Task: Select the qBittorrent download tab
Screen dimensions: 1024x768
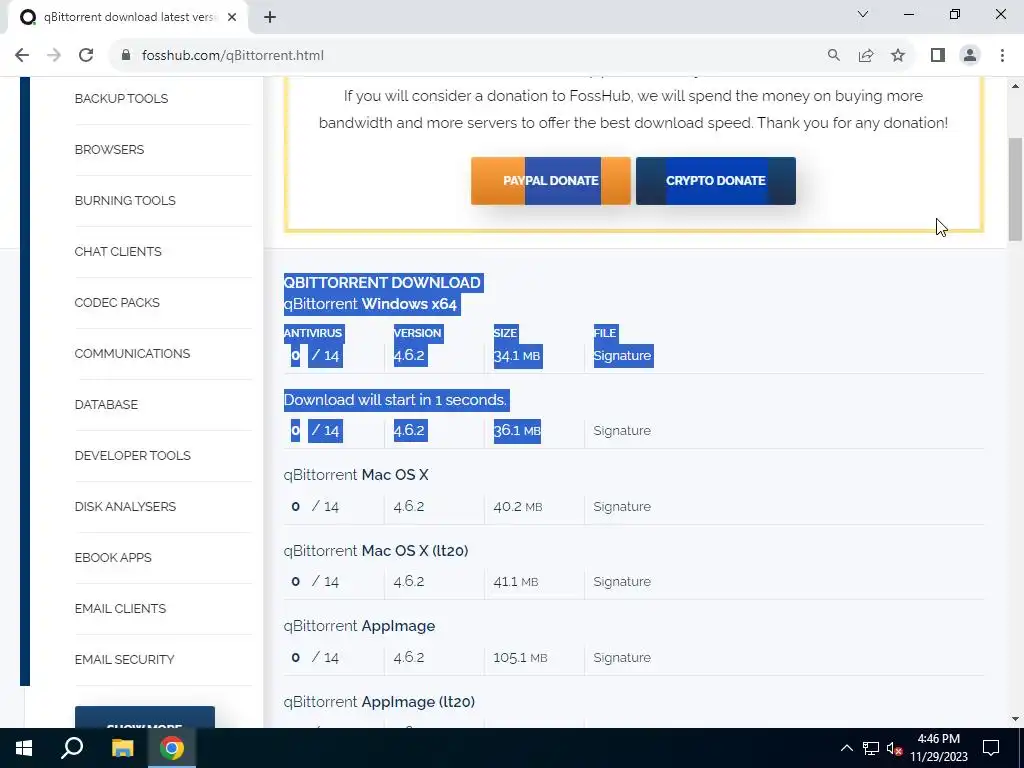Action: point(127,18)
